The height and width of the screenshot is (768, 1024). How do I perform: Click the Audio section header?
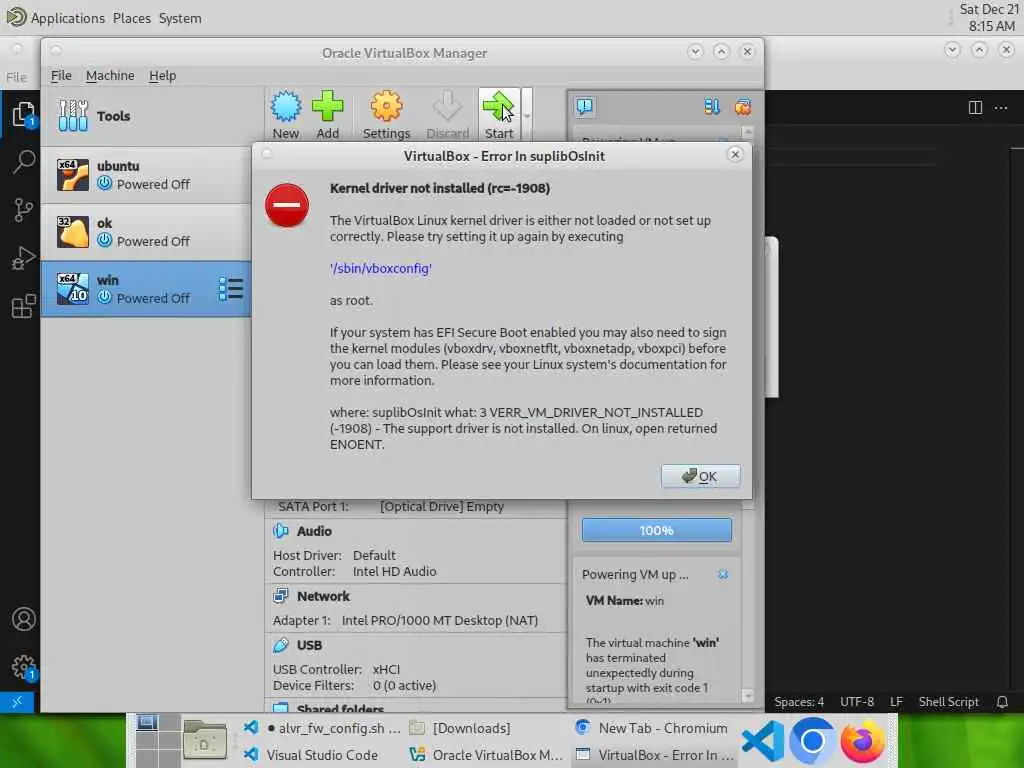(x=313, y=531)
